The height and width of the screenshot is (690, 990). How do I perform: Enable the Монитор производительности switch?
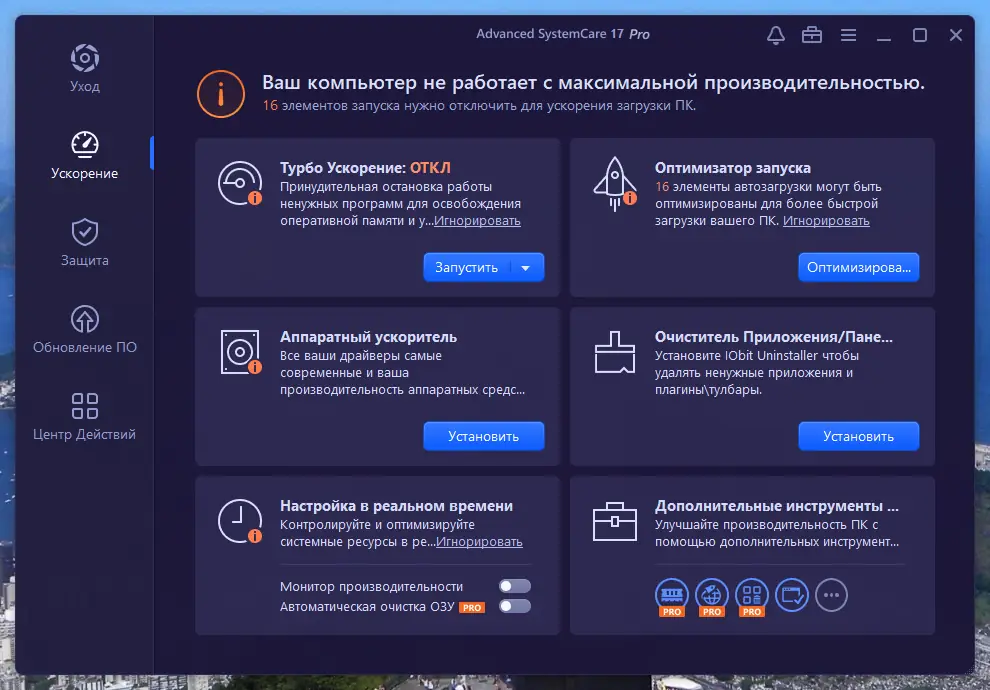514,586
